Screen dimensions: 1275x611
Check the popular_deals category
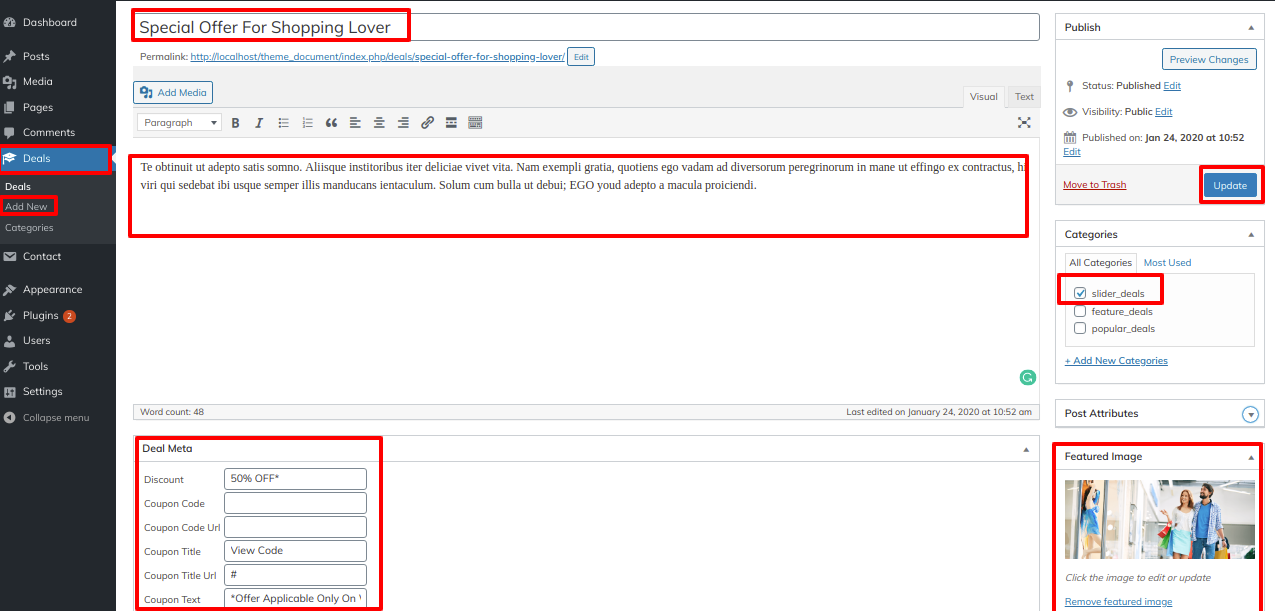tap(1080, 329)
